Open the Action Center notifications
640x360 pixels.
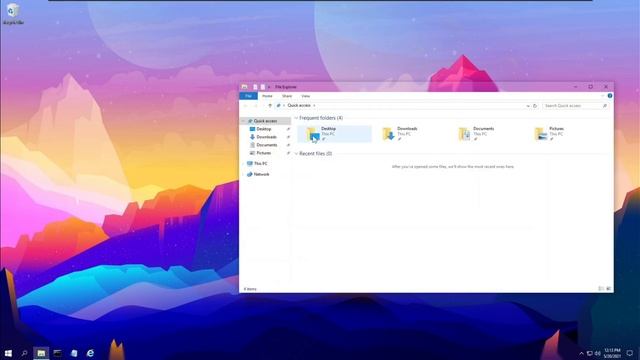click(x=630, y=353)
